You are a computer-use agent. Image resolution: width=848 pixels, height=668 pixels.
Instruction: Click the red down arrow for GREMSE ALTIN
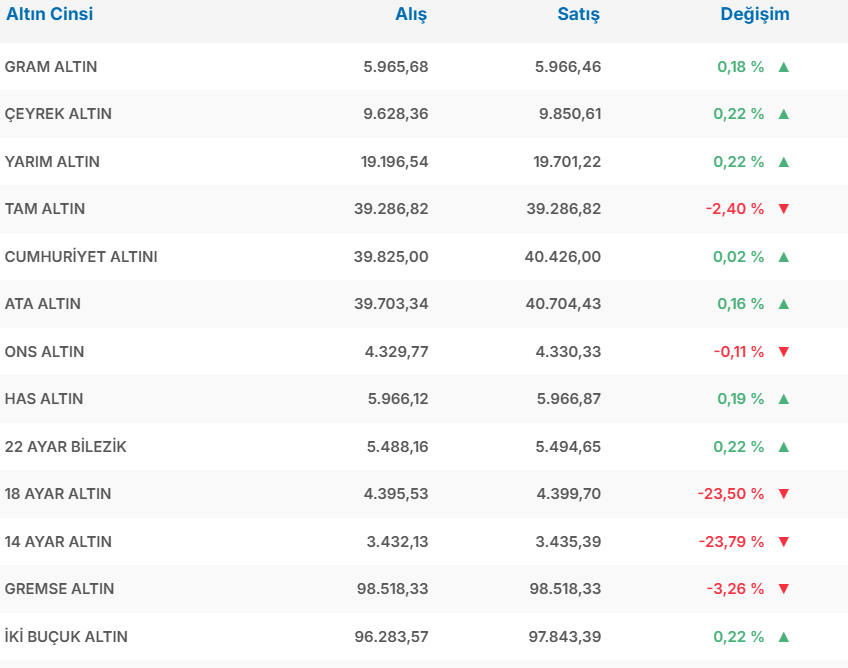pyautogui.click(x=783, y=589)
